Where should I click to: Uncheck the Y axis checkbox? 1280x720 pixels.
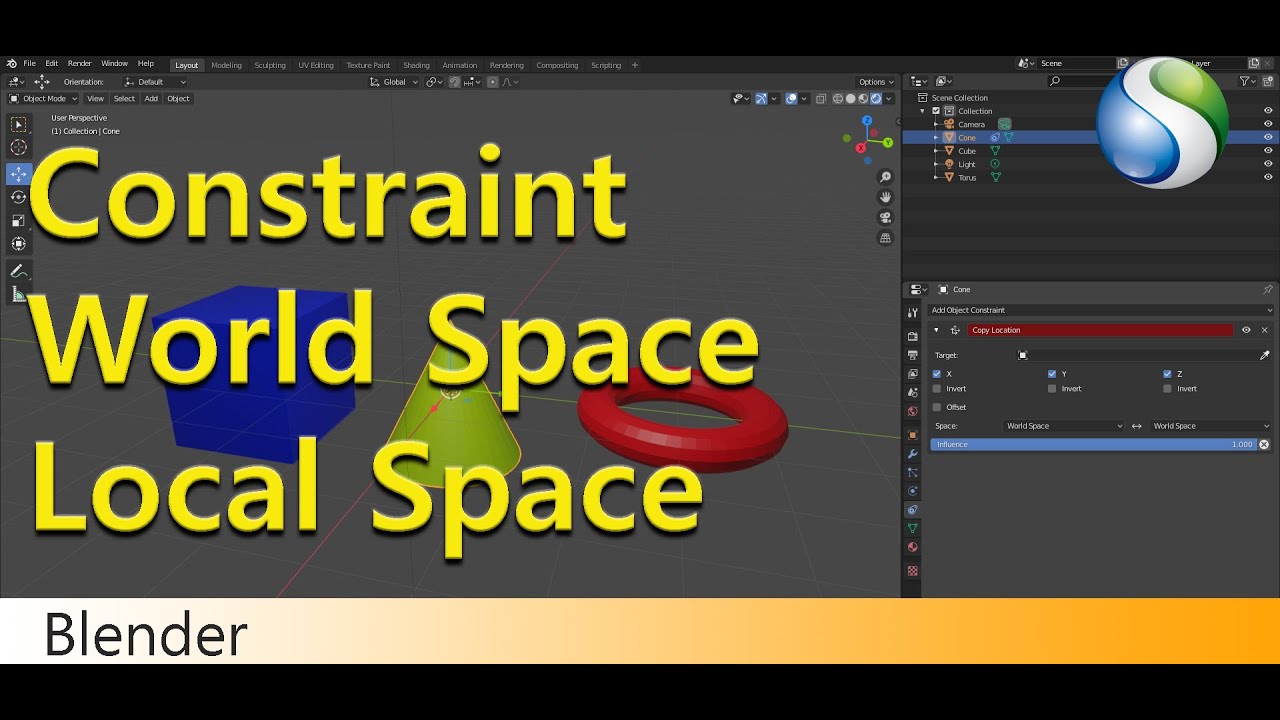pos(1052,374)
